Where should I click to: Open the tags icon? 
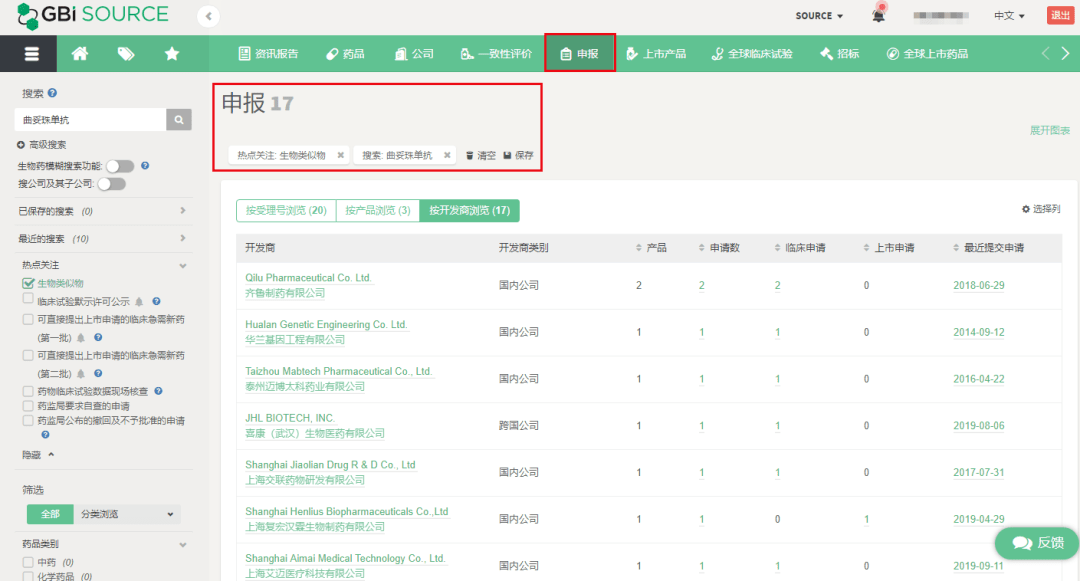(126, 54)
